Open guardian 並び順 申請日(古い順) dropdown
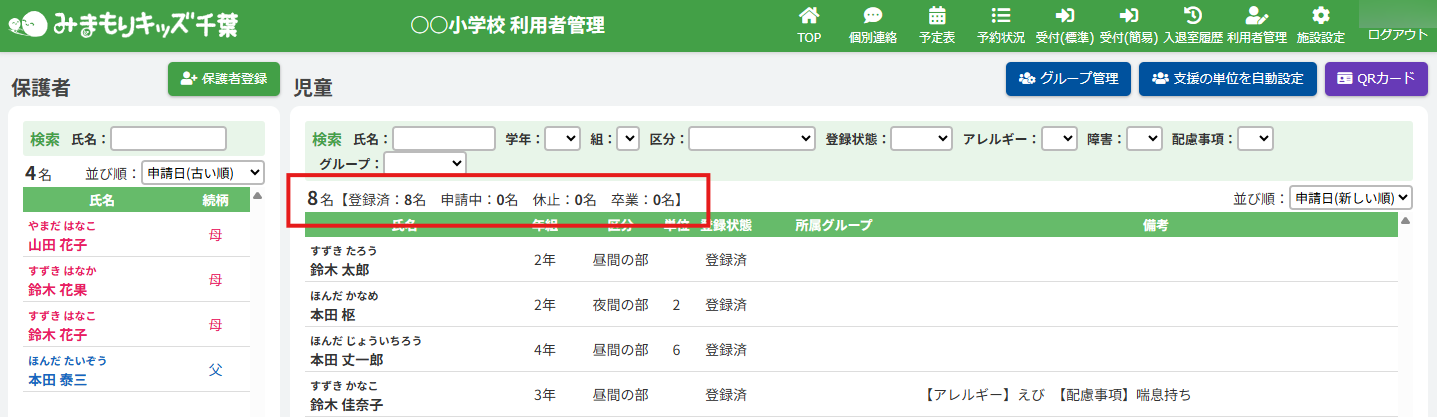Screen dimensions: 1437x417 203,173
